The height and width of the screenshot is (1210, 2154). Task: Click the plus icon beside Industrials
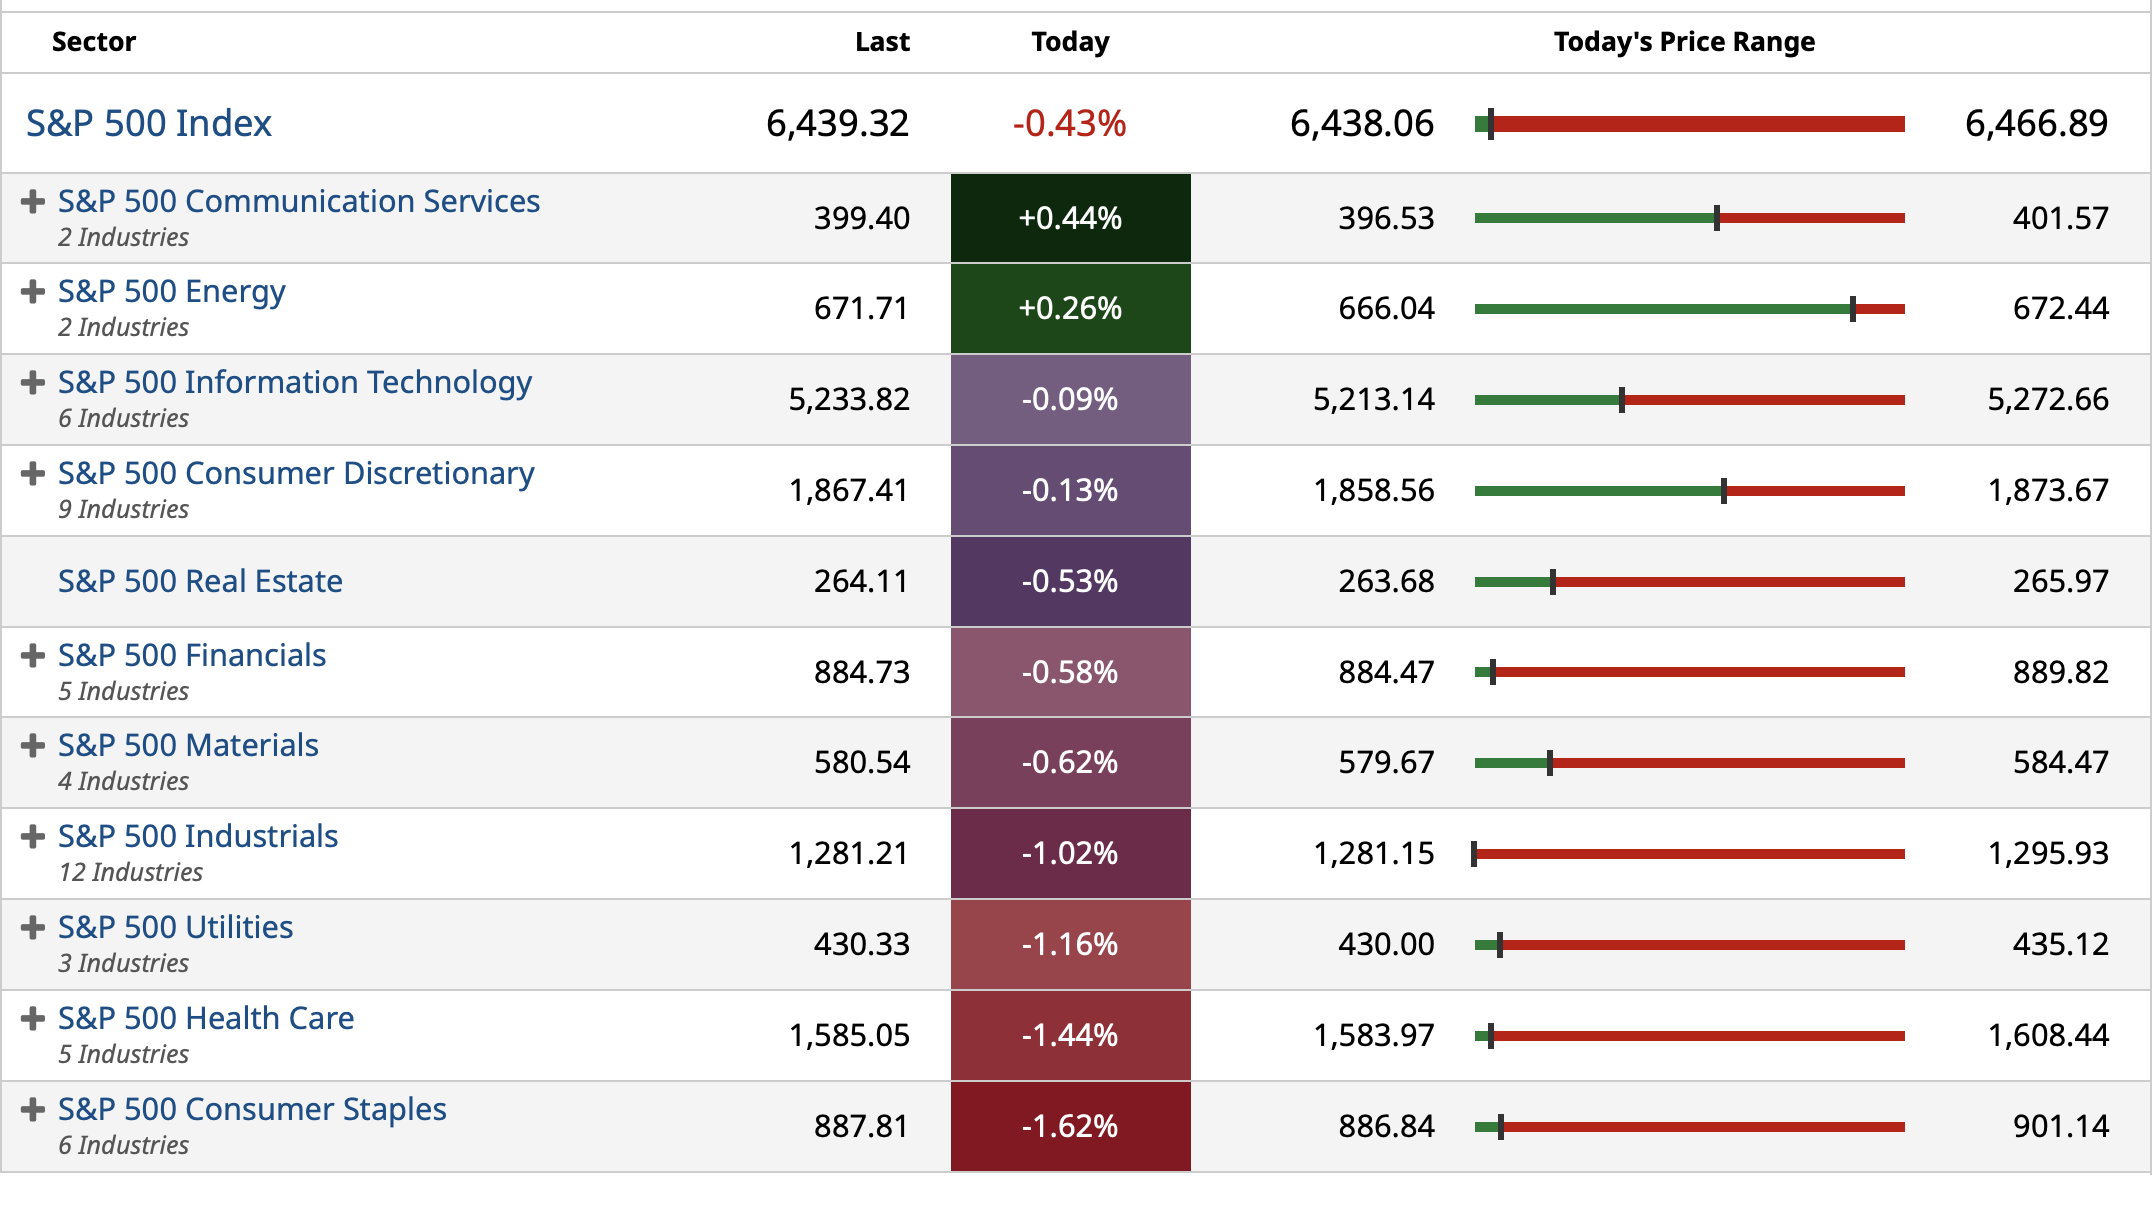[33, 836]
